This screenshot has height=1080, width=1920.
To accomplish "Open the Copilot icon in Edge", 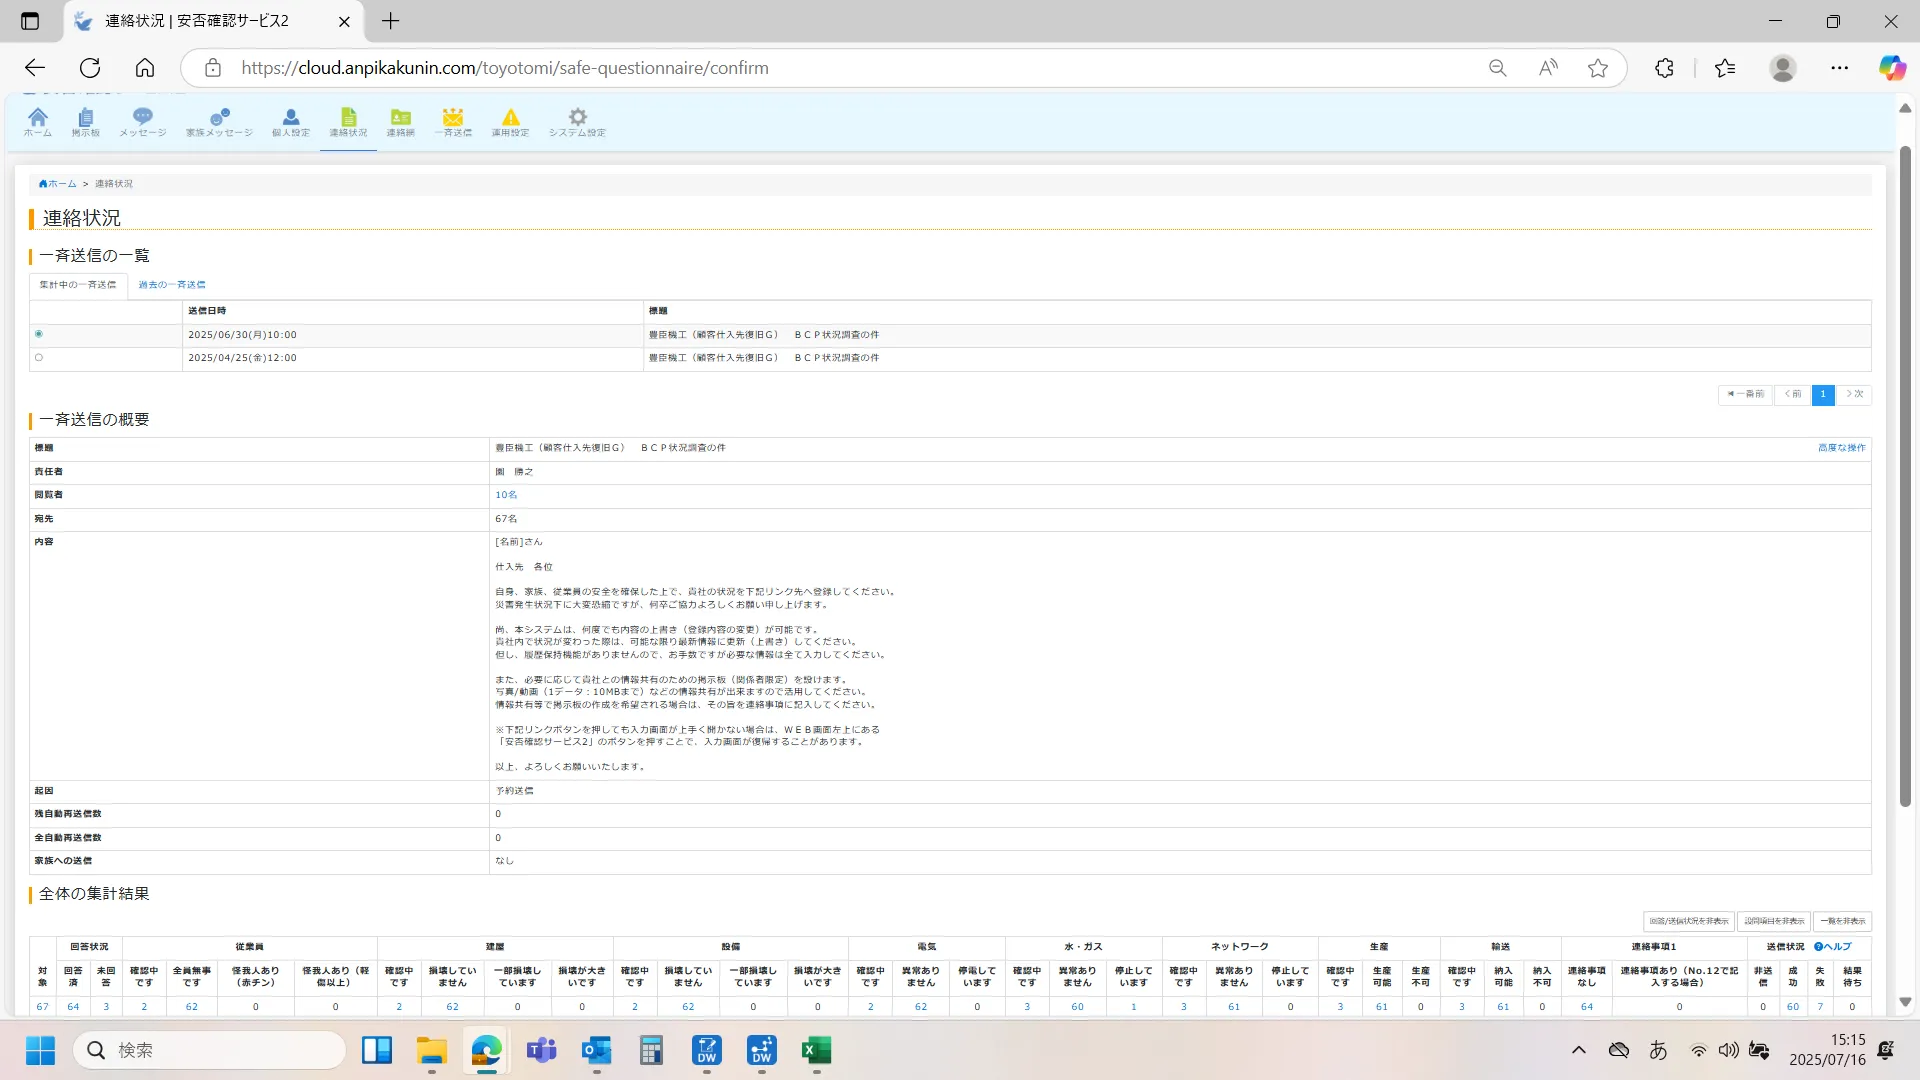I will tap(1892, 68).
